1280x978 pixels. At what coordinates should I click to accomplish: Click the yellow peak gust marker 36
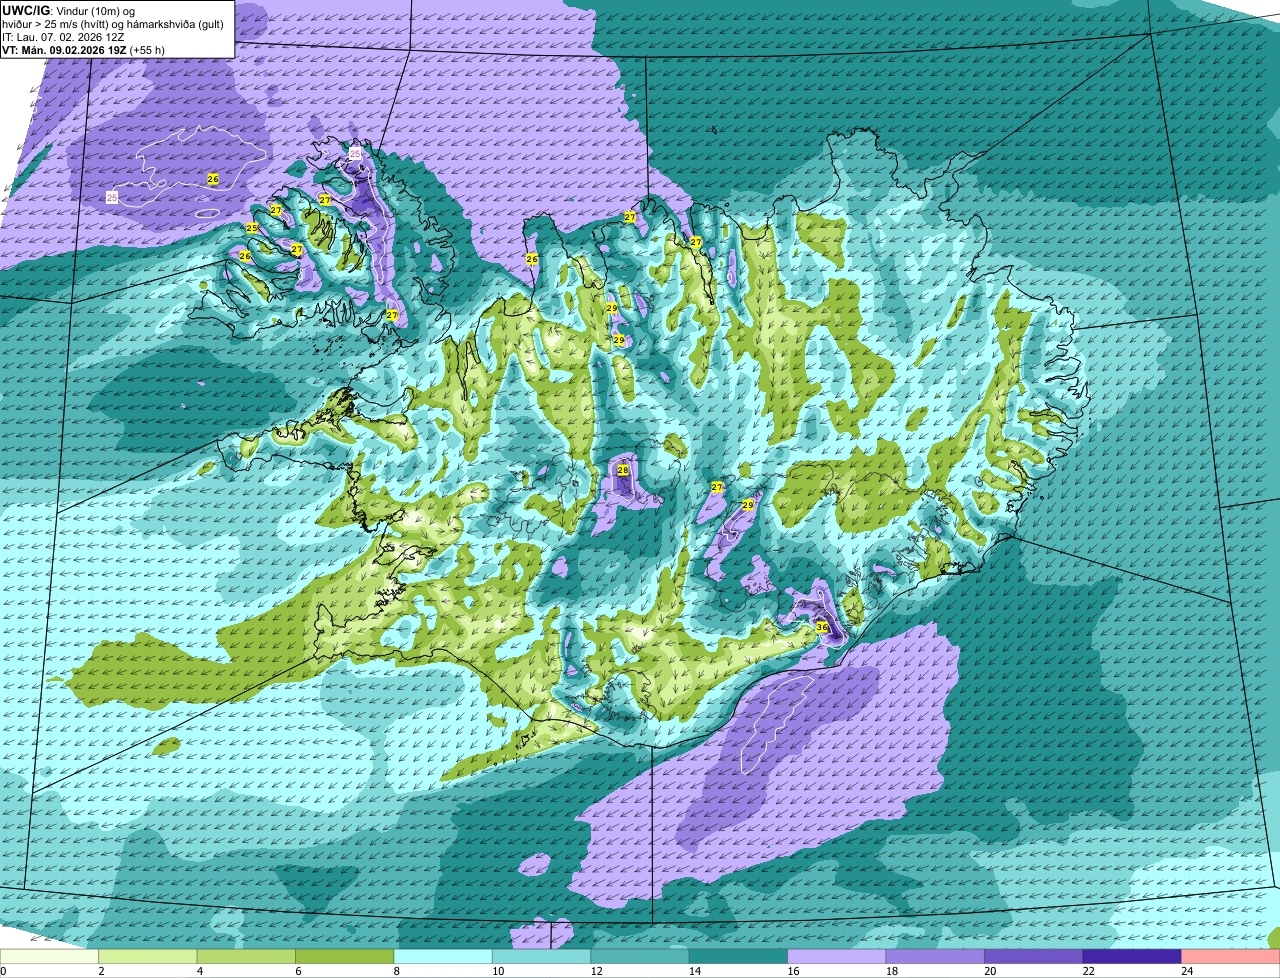822,627
